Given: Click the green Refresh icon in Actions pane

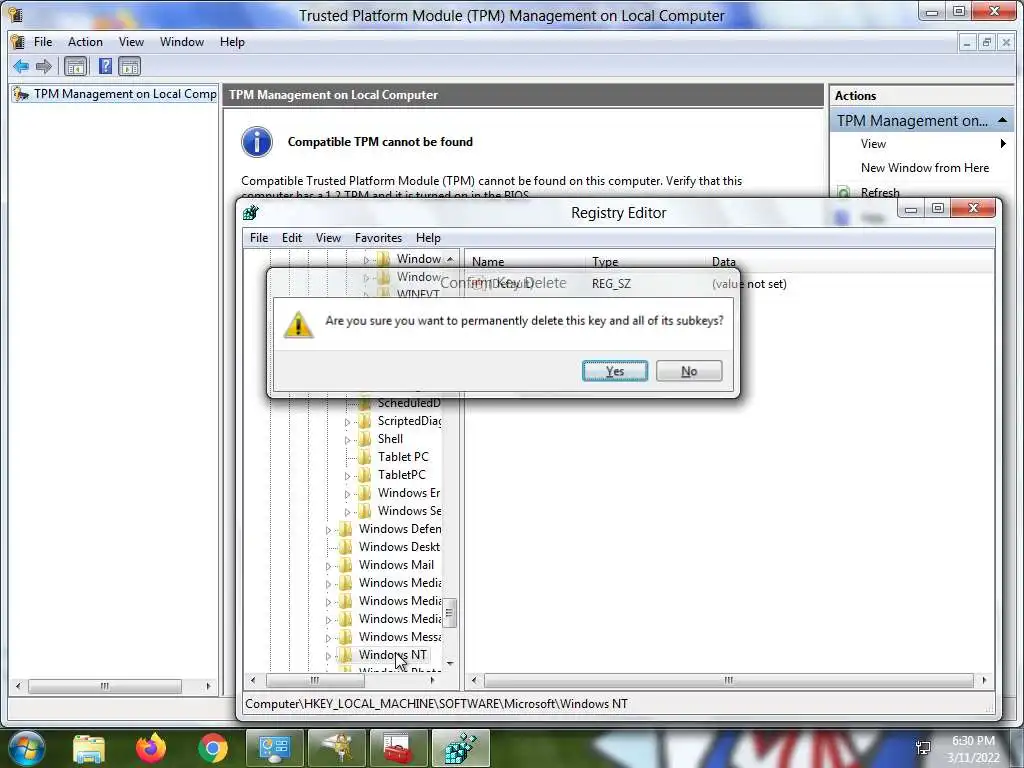Looking at the screenshot, I should tap(844, 193).
